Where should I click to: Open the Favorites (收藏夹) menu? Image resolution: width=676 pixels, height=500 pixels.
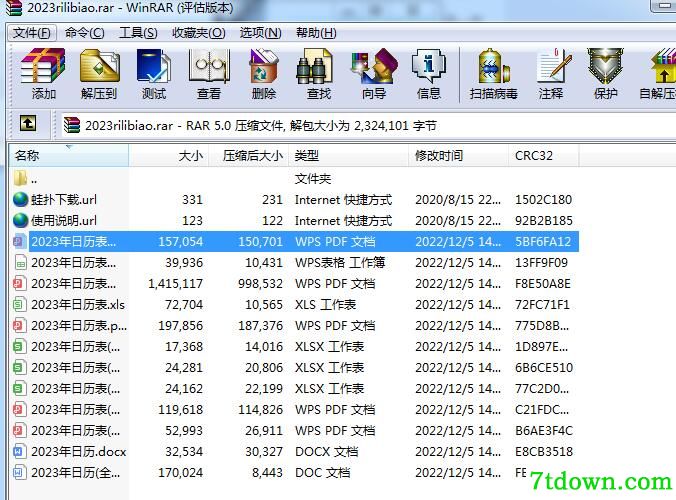[x=199, y=33]
